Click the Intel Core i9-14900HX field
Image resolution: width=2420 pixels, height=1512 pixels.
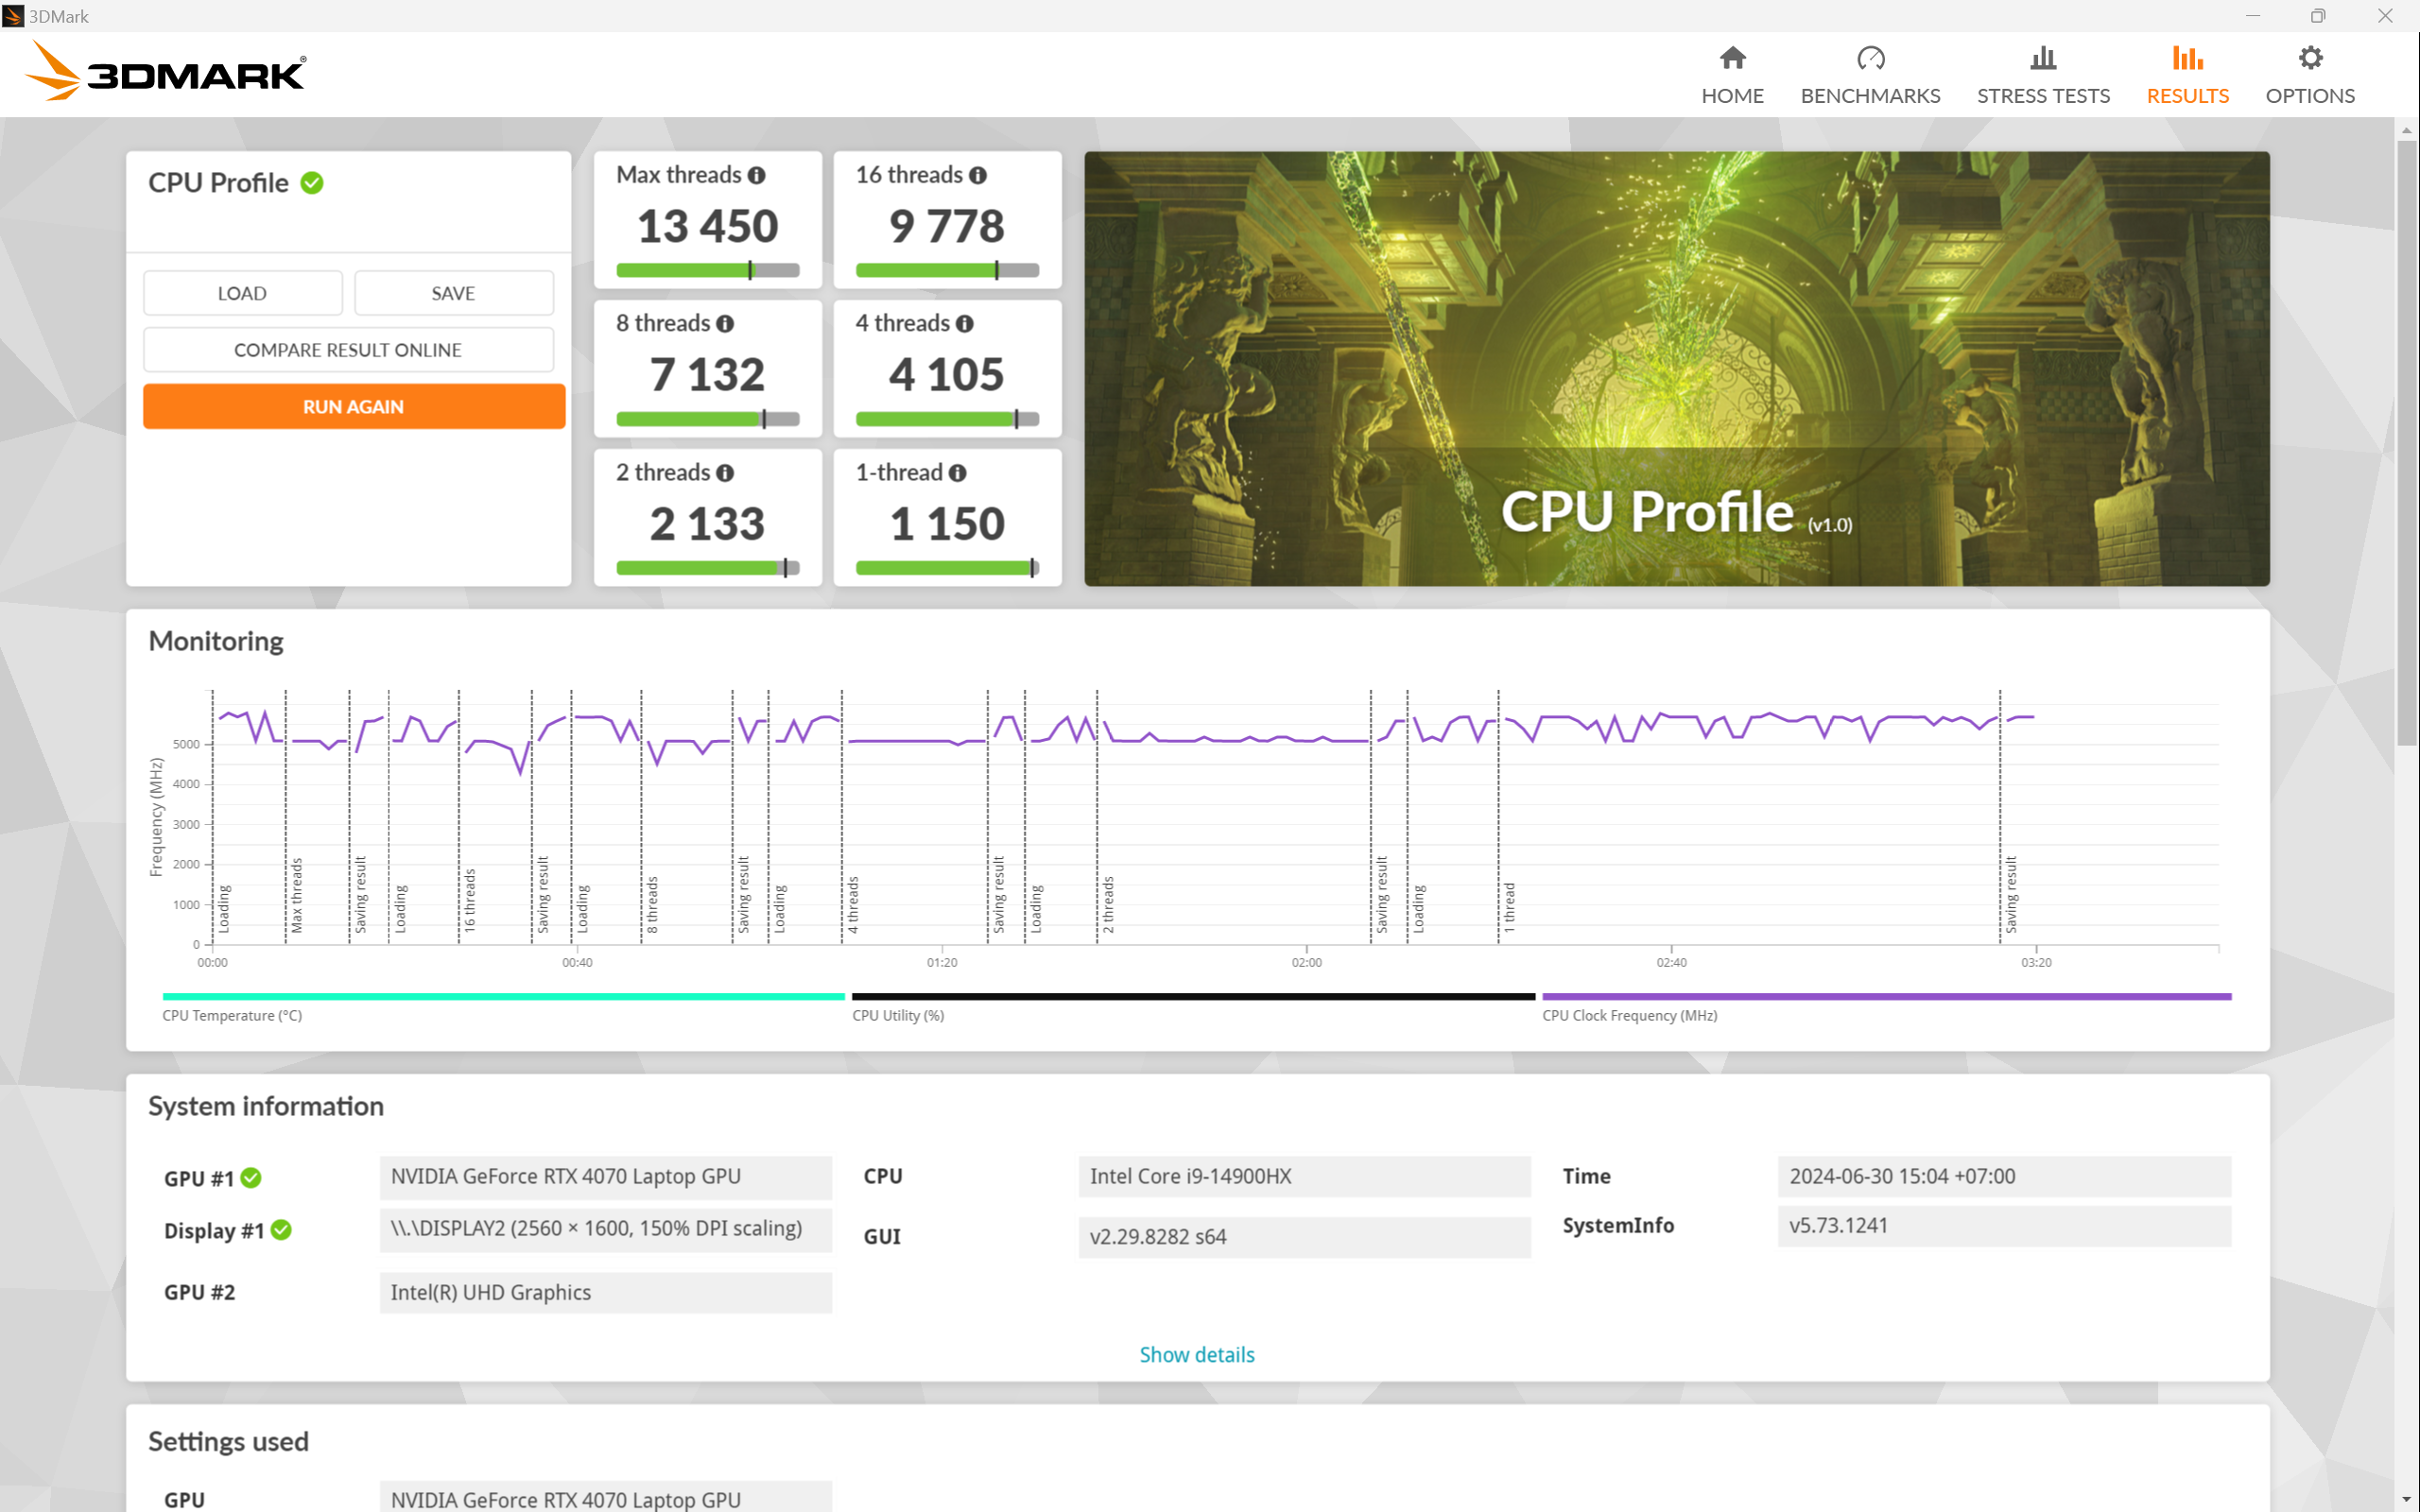click(x=1304, y=1177)
